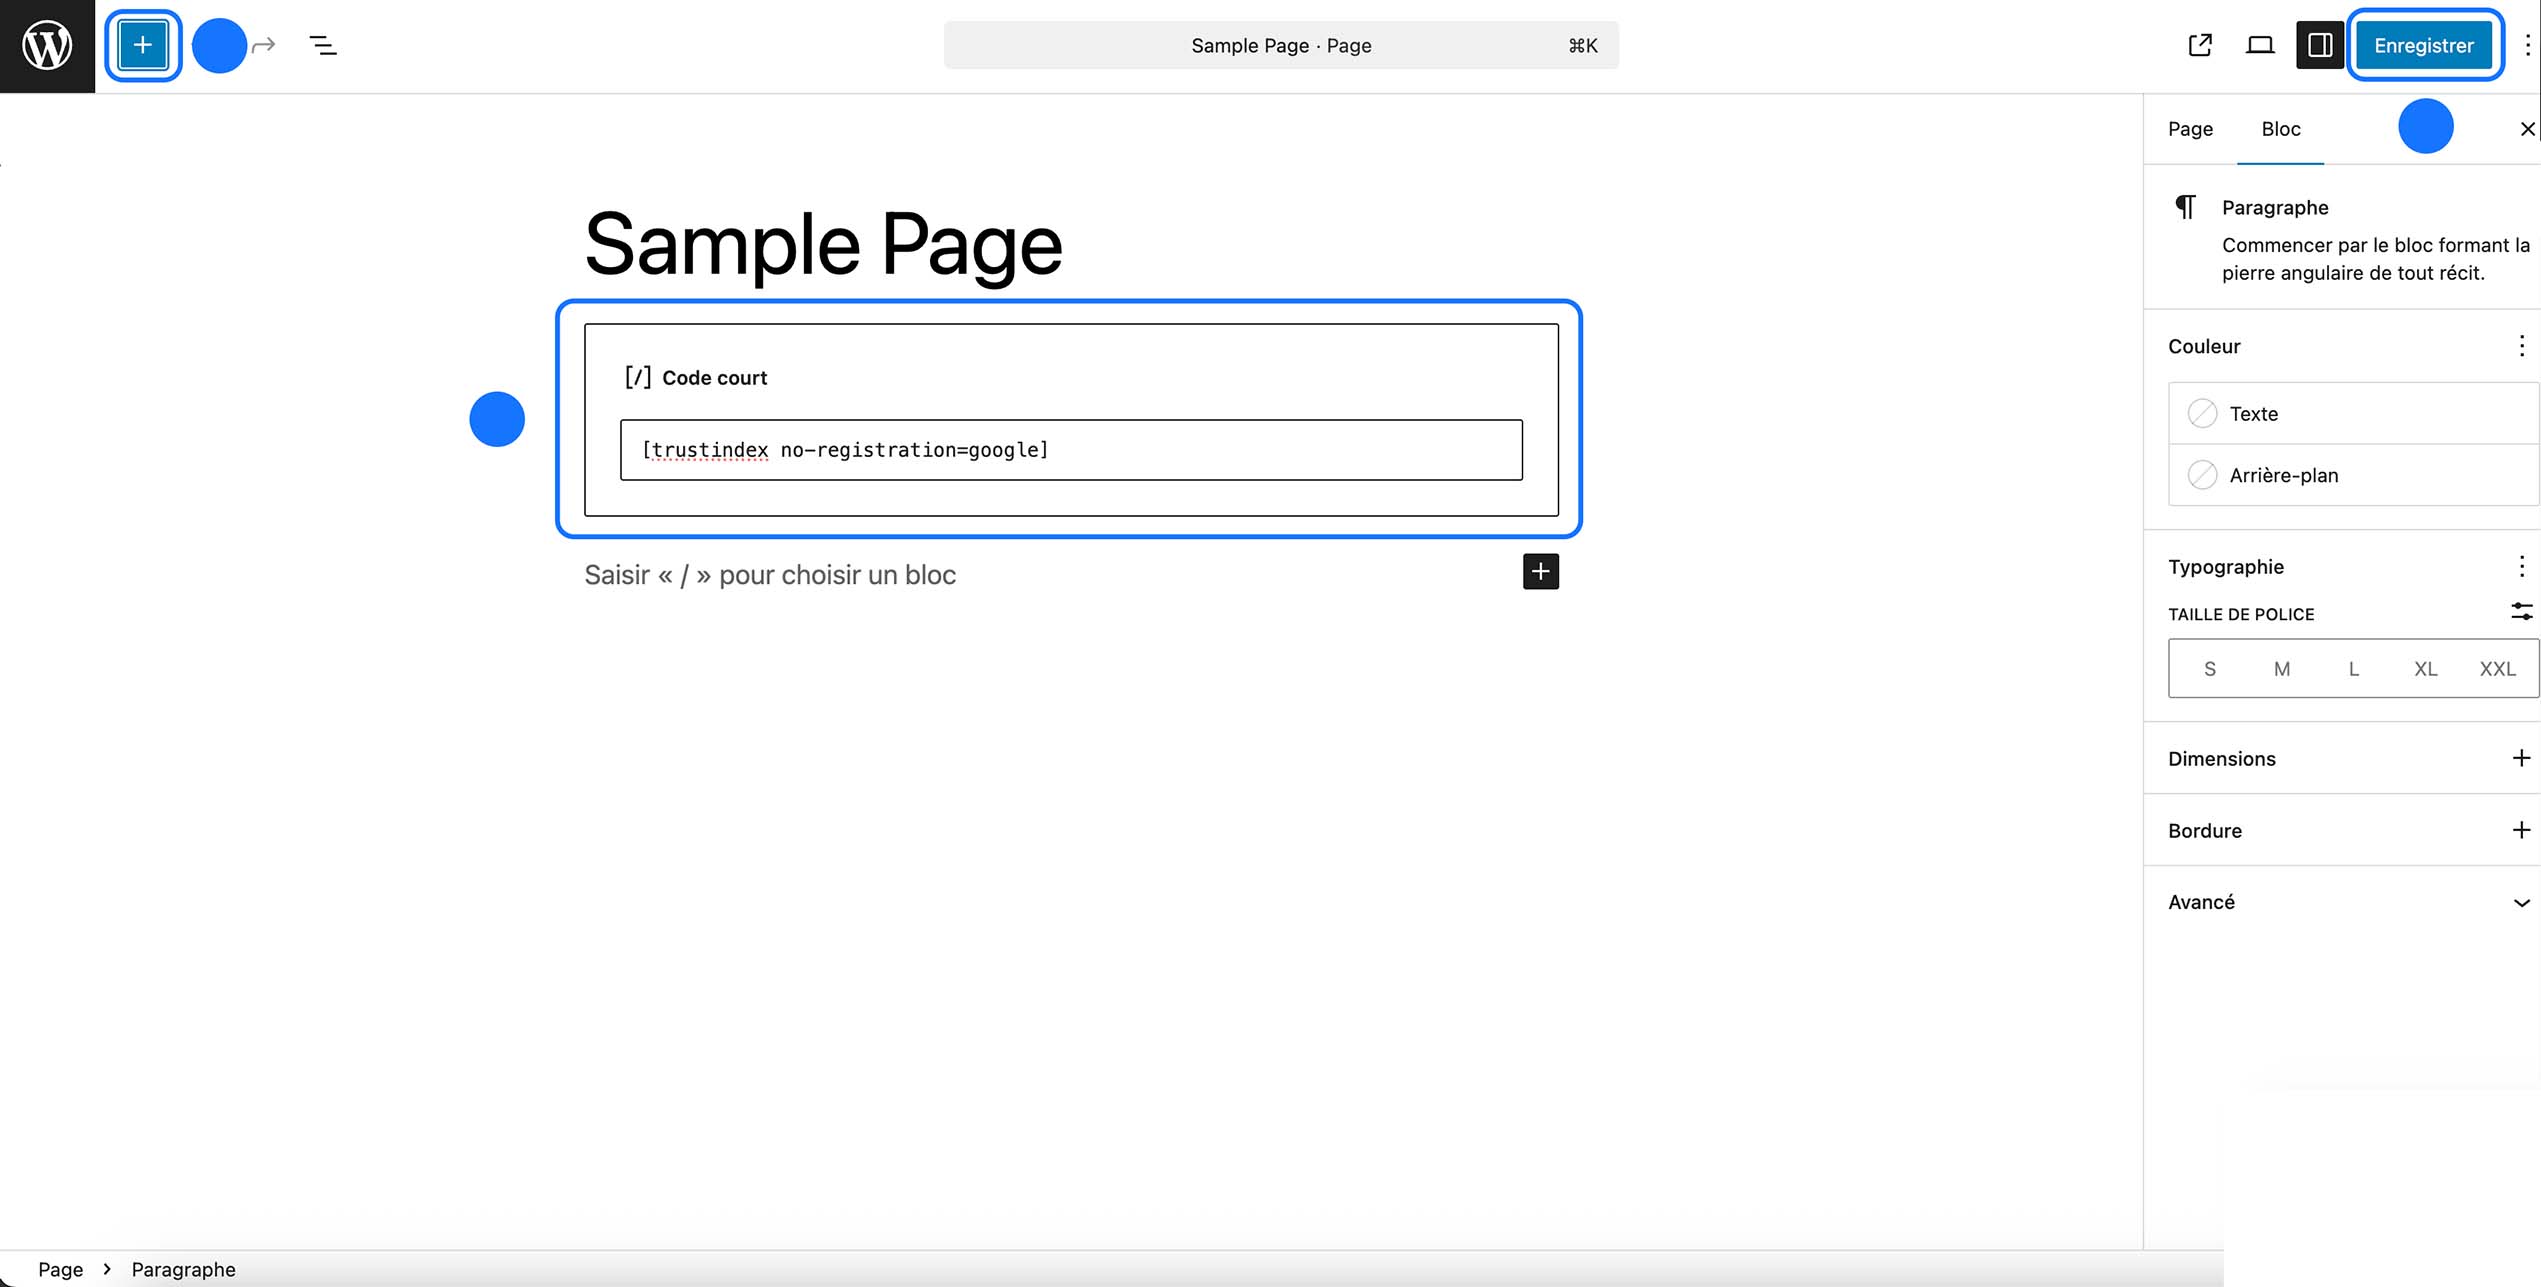Expand the Bordure section with plus
Image resolution: width=2541 pixels, height=1287 pixels.
2520,831
